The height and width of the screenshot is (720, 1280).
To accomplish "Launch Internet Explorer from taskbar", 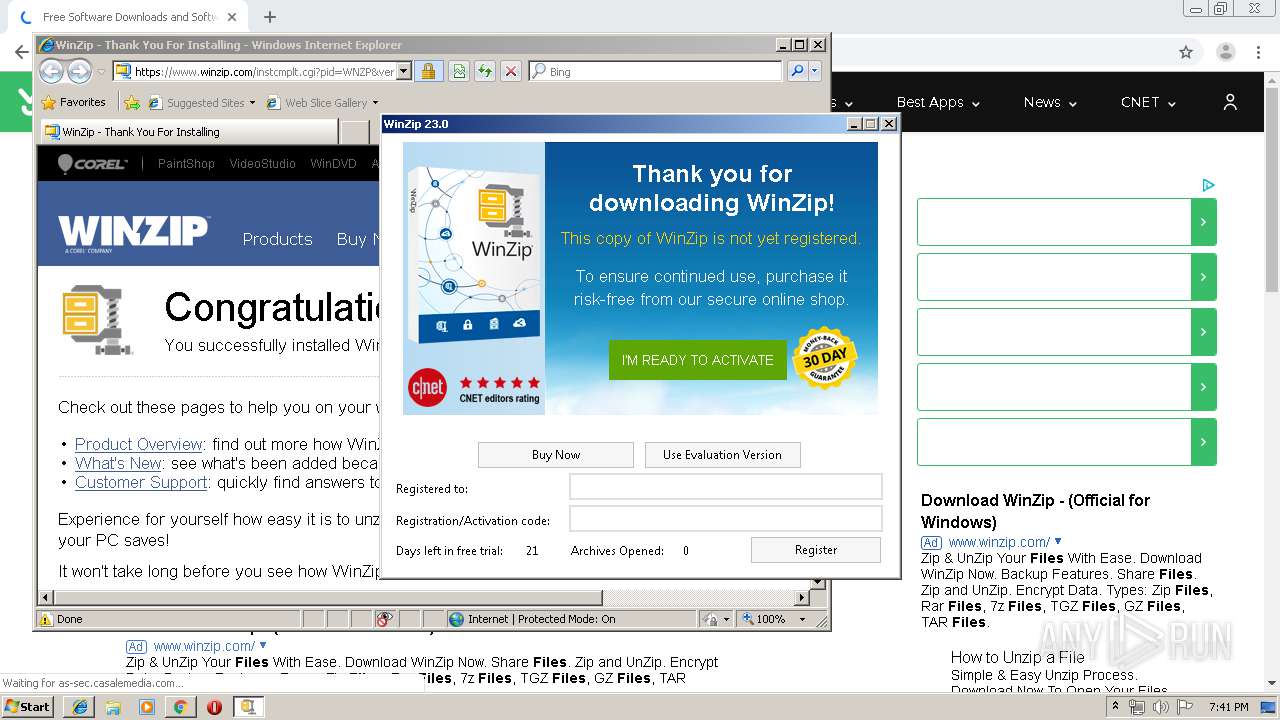I will pyautogui.click(x=79, y=707).
